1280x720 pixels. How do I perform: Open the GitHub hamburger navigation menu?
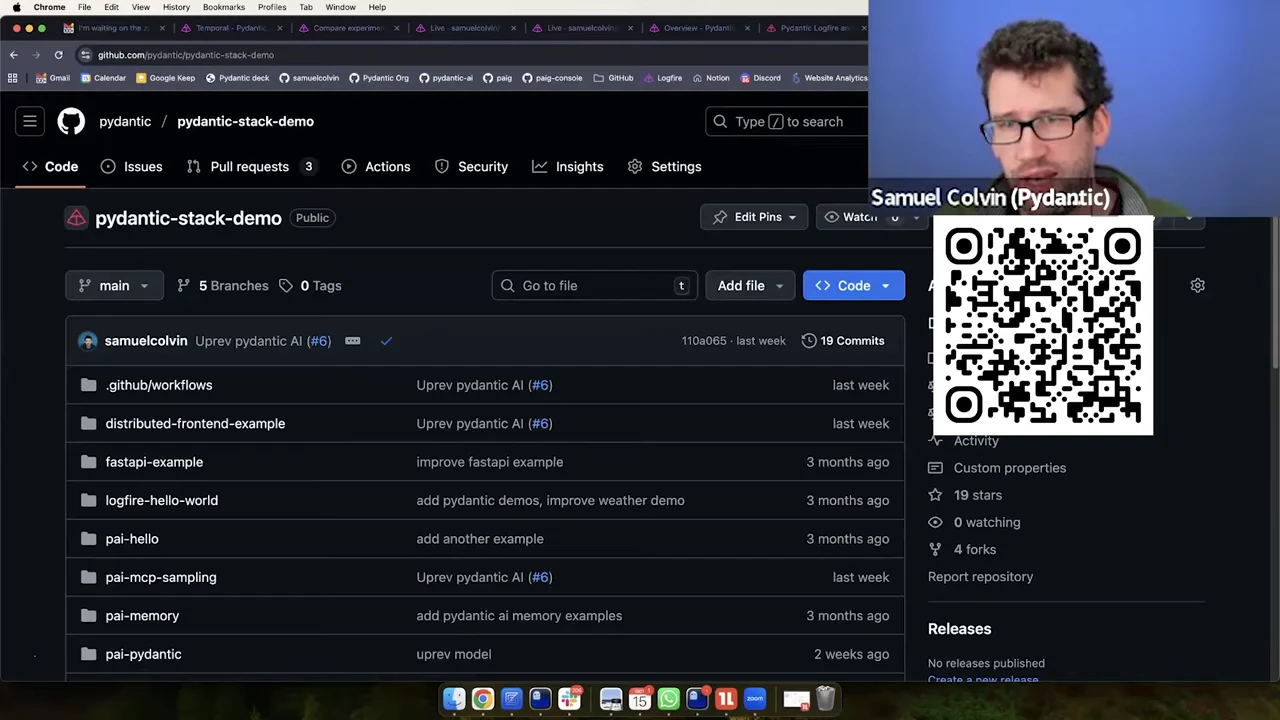click(x=30, y=121)
